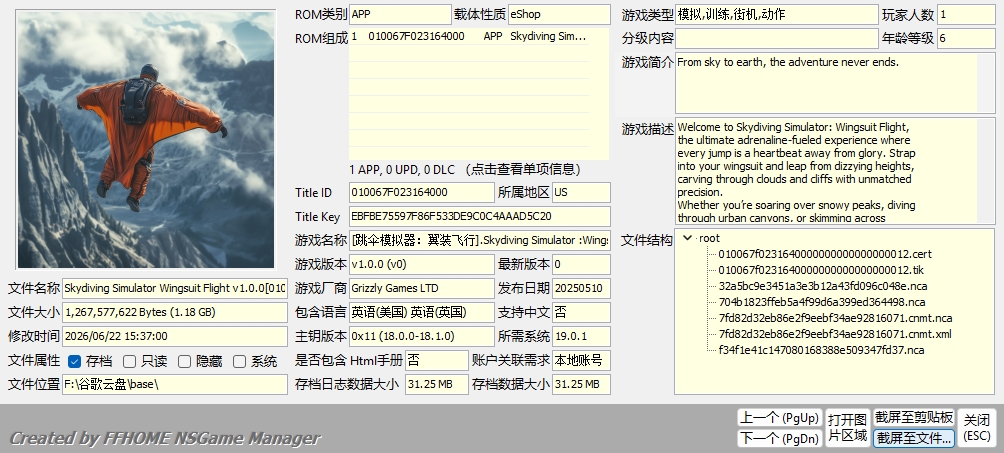Image resolution: width=1004 pixels, height=453 pixels.
Task: Click the Html手册 field showing 否
Action: tap(437, 360)
